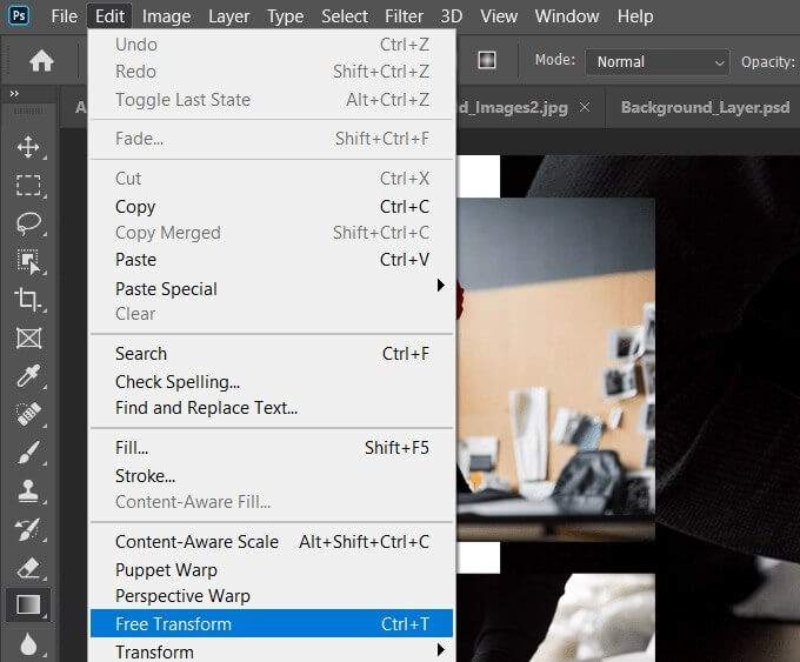Select the Rectangular Marquee tool
Image resolution: width=800 pixels, height=662 pixels.
(28, 185)
